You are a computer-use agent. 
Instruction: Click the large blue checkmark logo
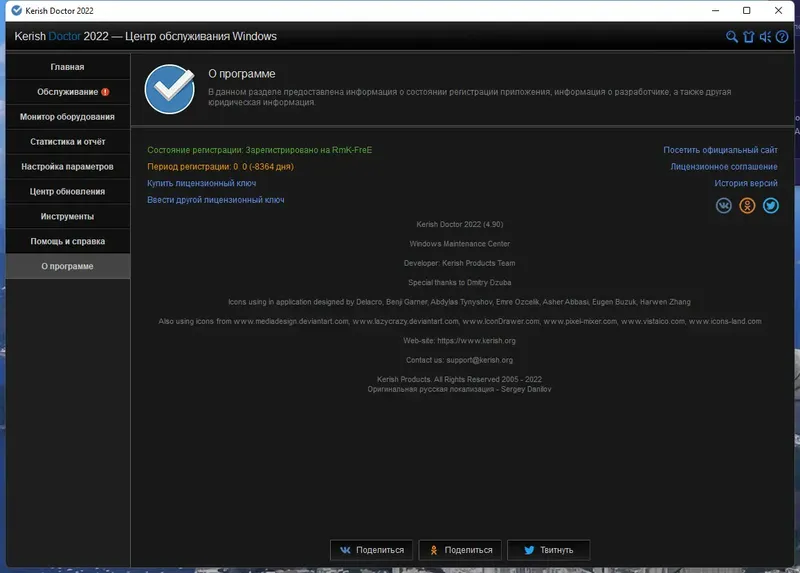click(169, 89)
